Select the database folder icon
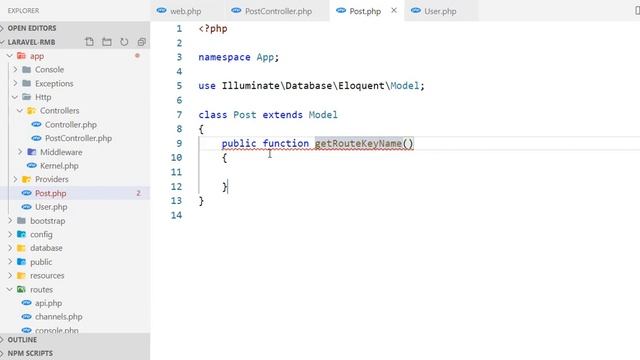 click(22, 248)
